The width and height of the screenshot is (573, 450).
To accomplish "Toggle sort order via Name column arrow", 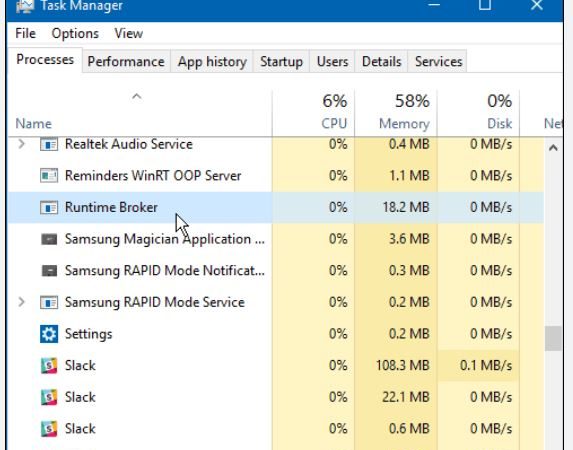I will (x=137, y=97).
